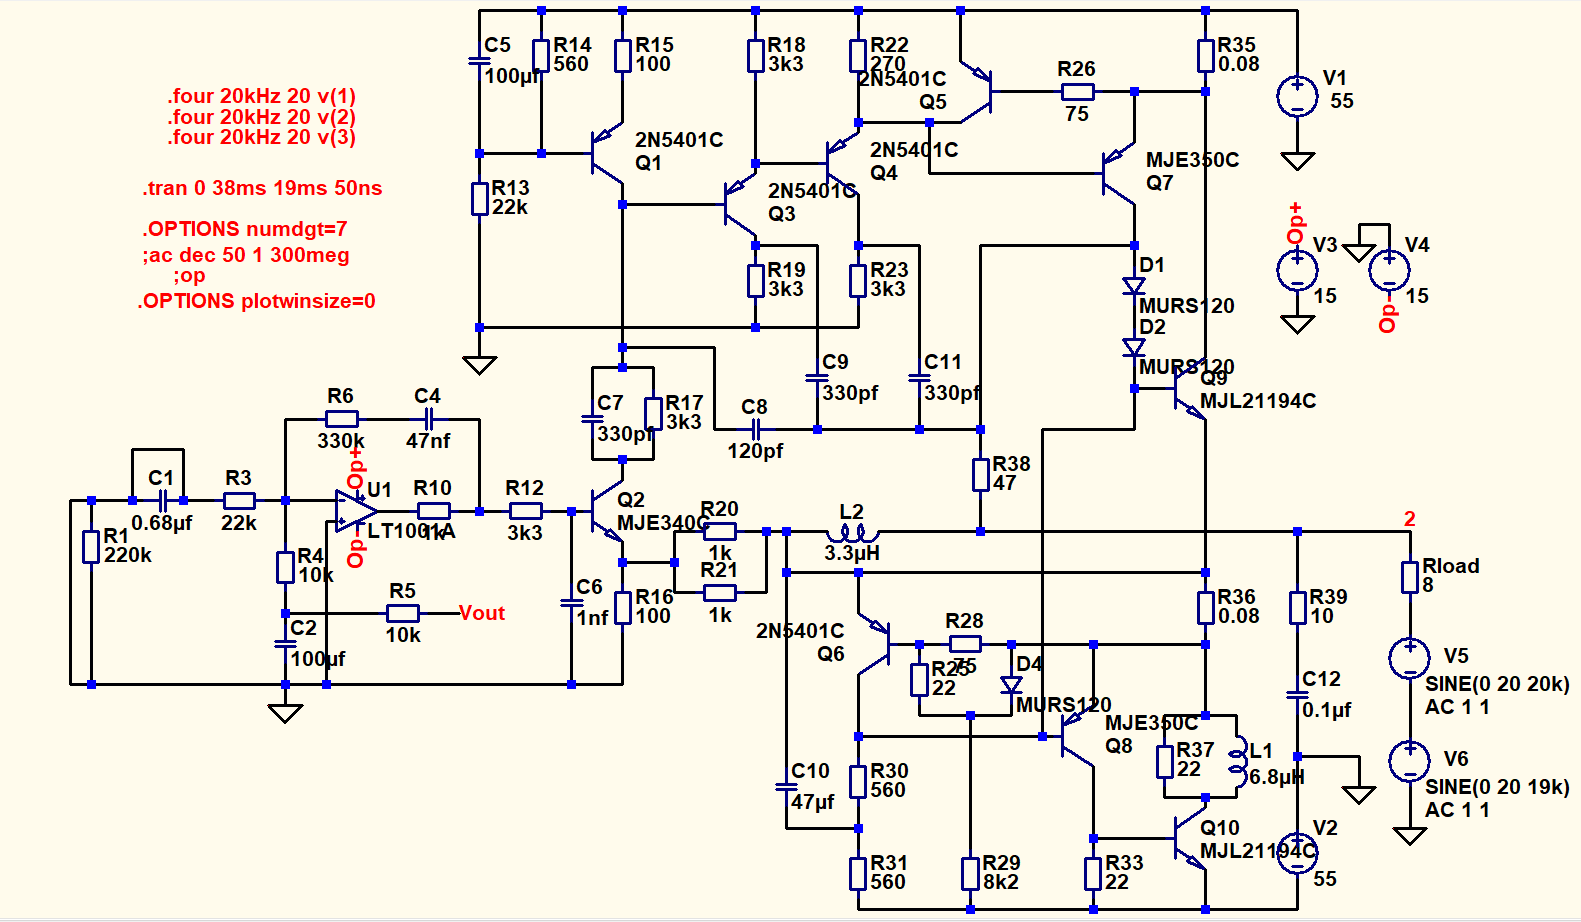Select the R6 resistor symbol
1581x922 pixels.
341,419
